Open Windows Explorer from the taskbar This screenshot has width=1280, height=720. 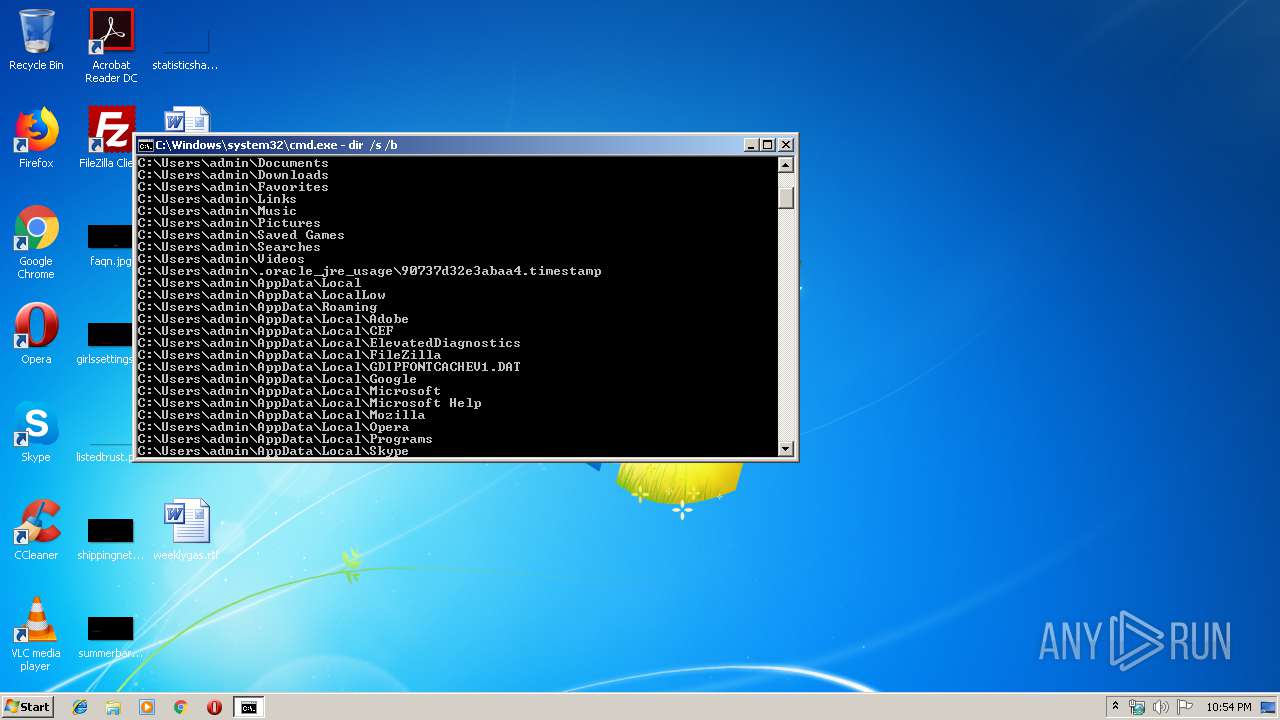click(x=113, y=707)
